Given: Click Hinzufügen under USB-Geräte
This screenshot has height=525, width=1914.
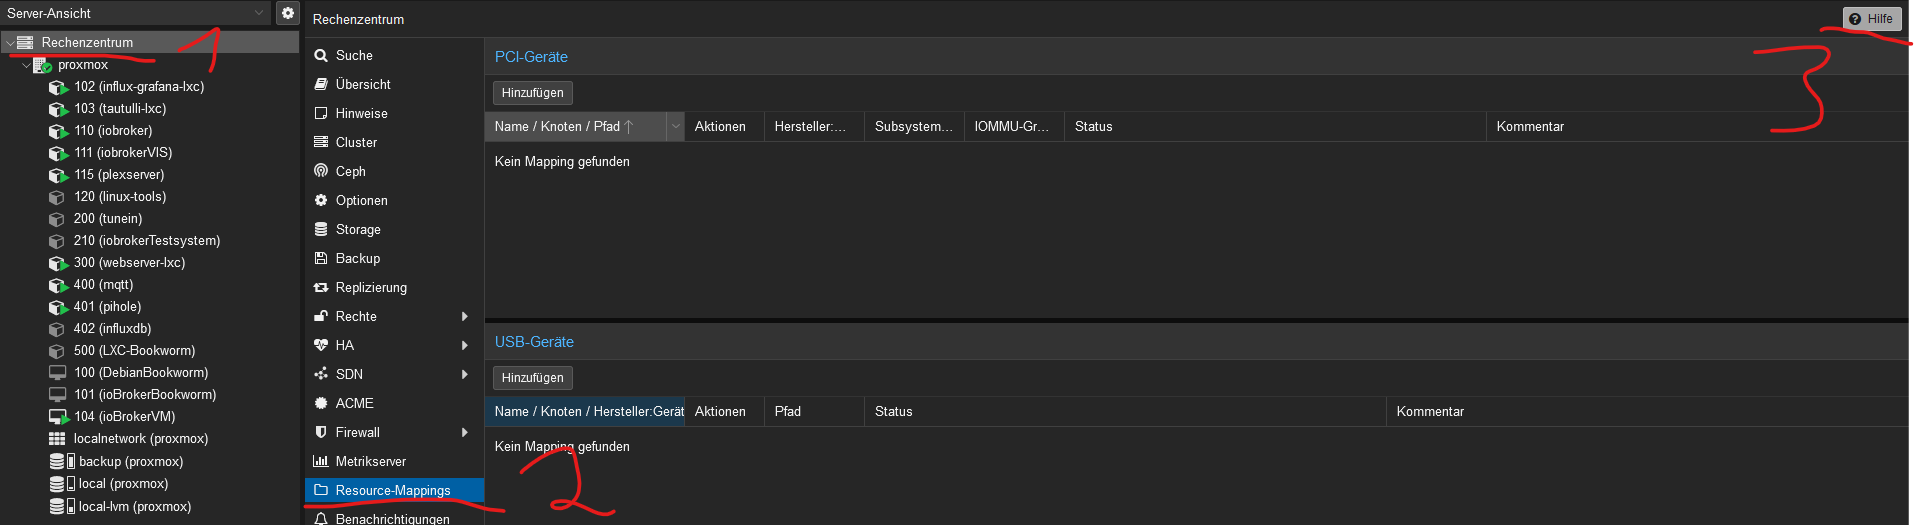Looking at the screenshot, I should (x=533, y=378).
